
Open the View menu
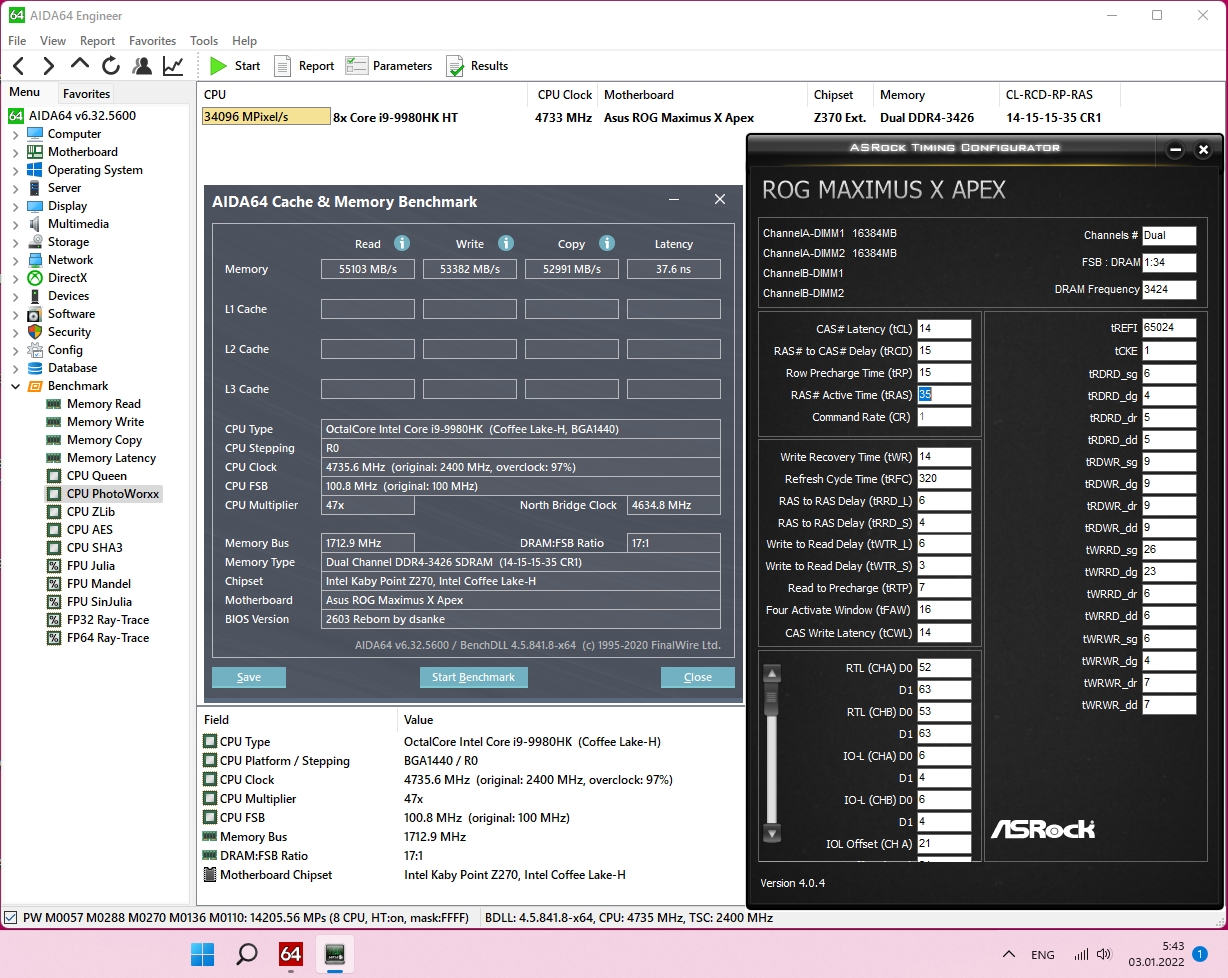53,41
